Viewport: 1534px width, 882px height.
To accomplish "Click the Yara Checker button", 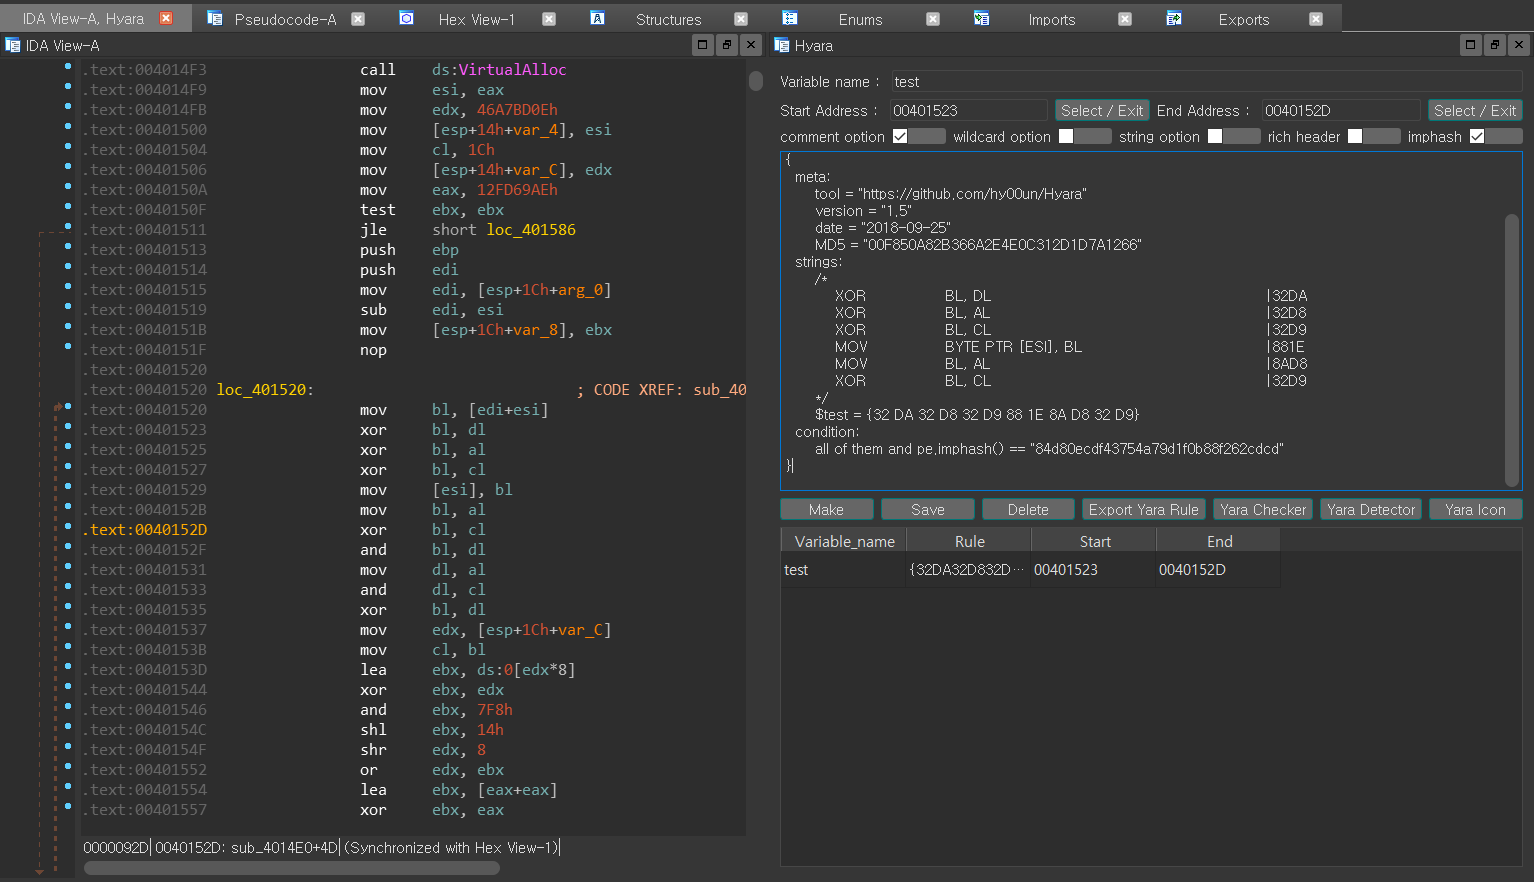I will (x=1263, y=510).
